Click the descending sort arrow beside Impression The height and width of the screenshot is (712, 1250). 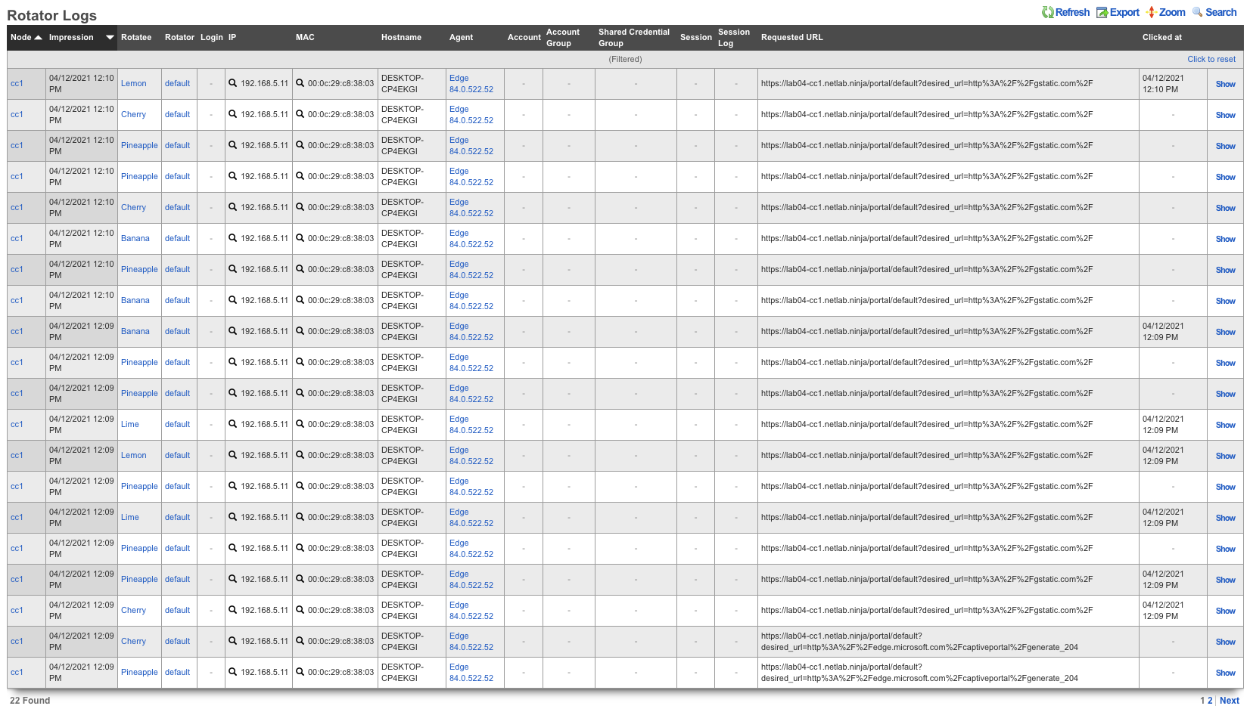110,38
